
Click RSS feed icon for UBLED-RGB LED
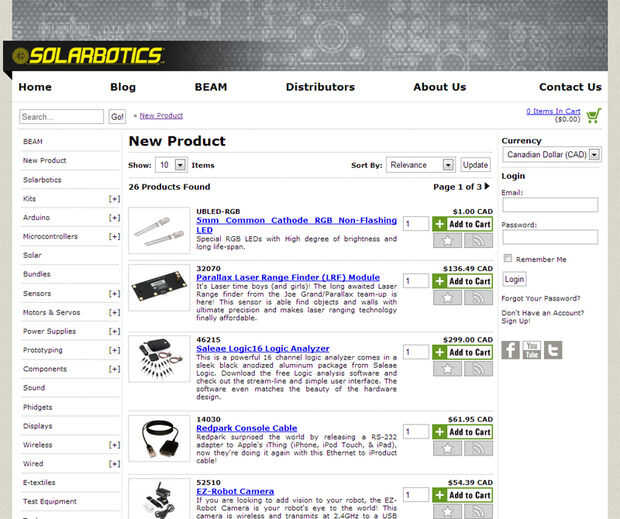tap(478, 240)
